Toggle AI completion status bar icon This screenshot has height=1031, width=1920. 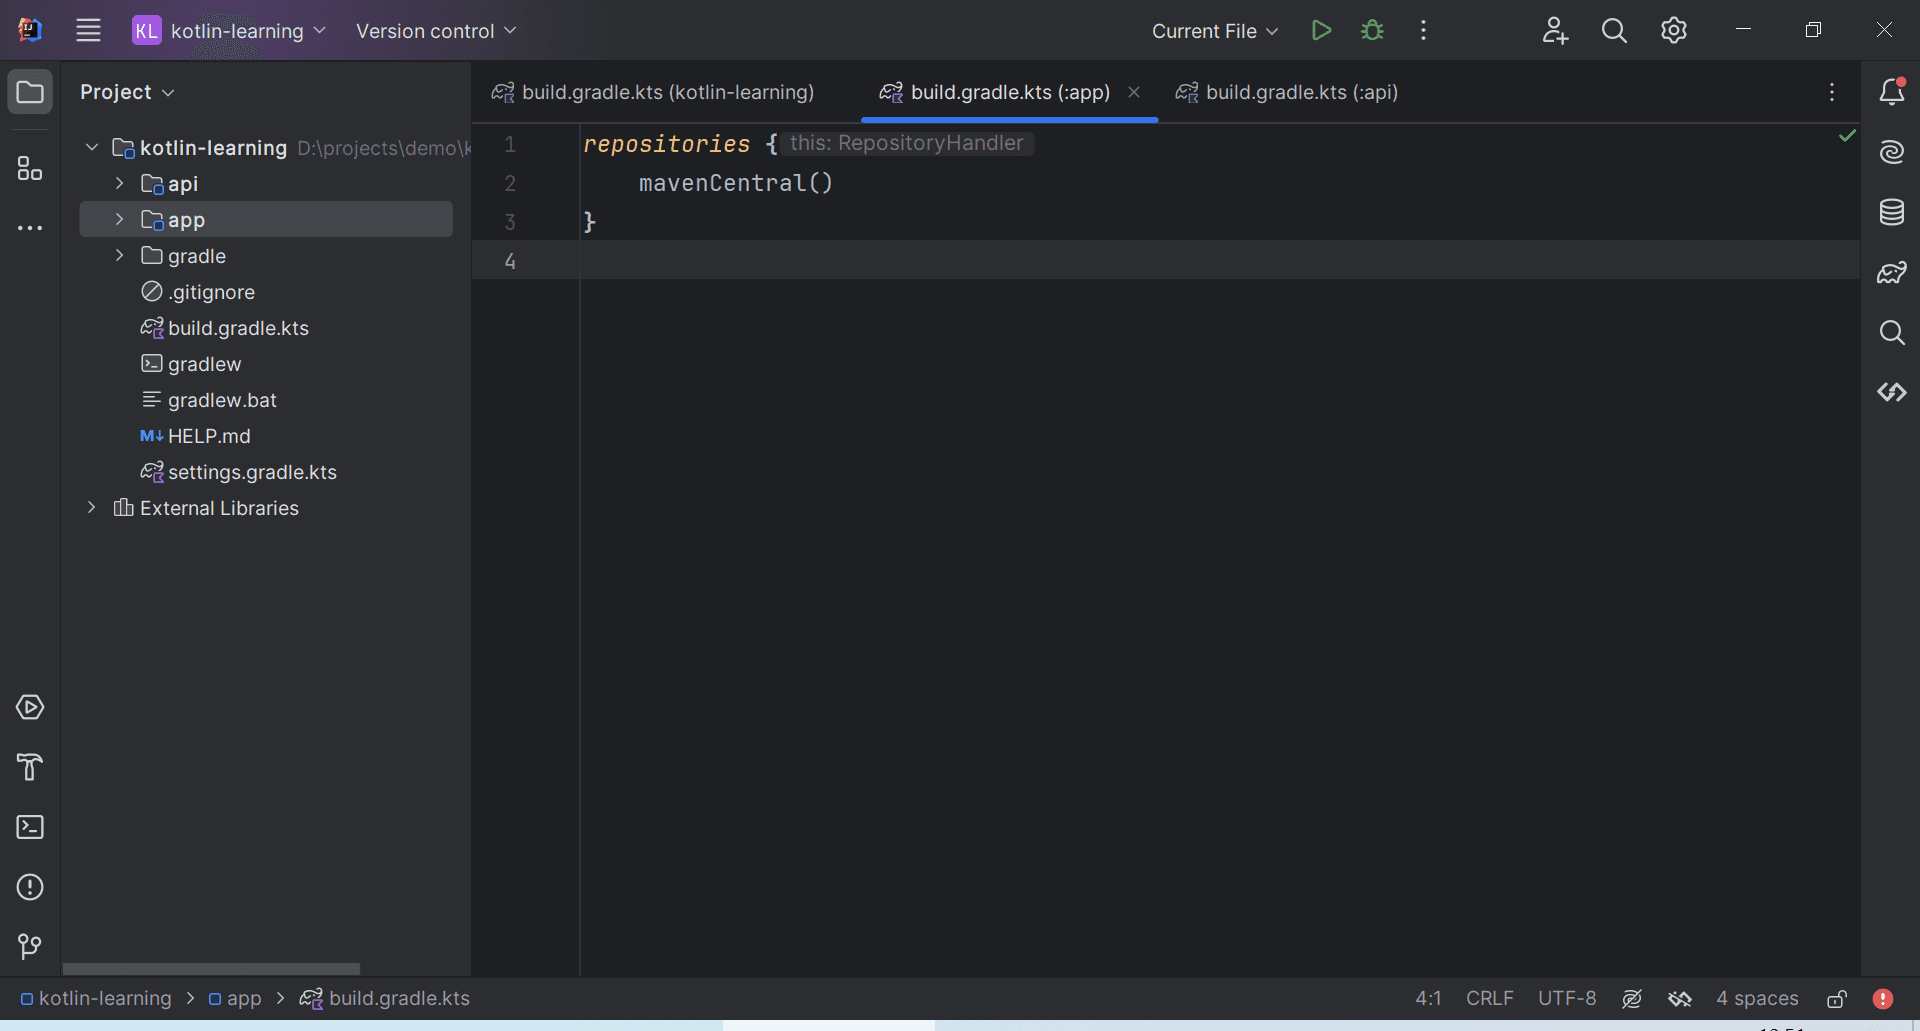coord(1632,998)
